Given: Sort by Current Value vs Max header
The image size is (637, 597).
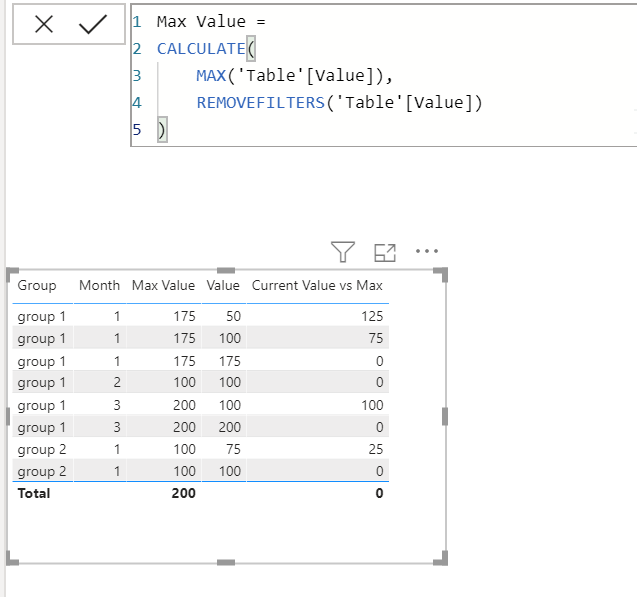Looking at the screenshot, I should [x=317, y=286].
